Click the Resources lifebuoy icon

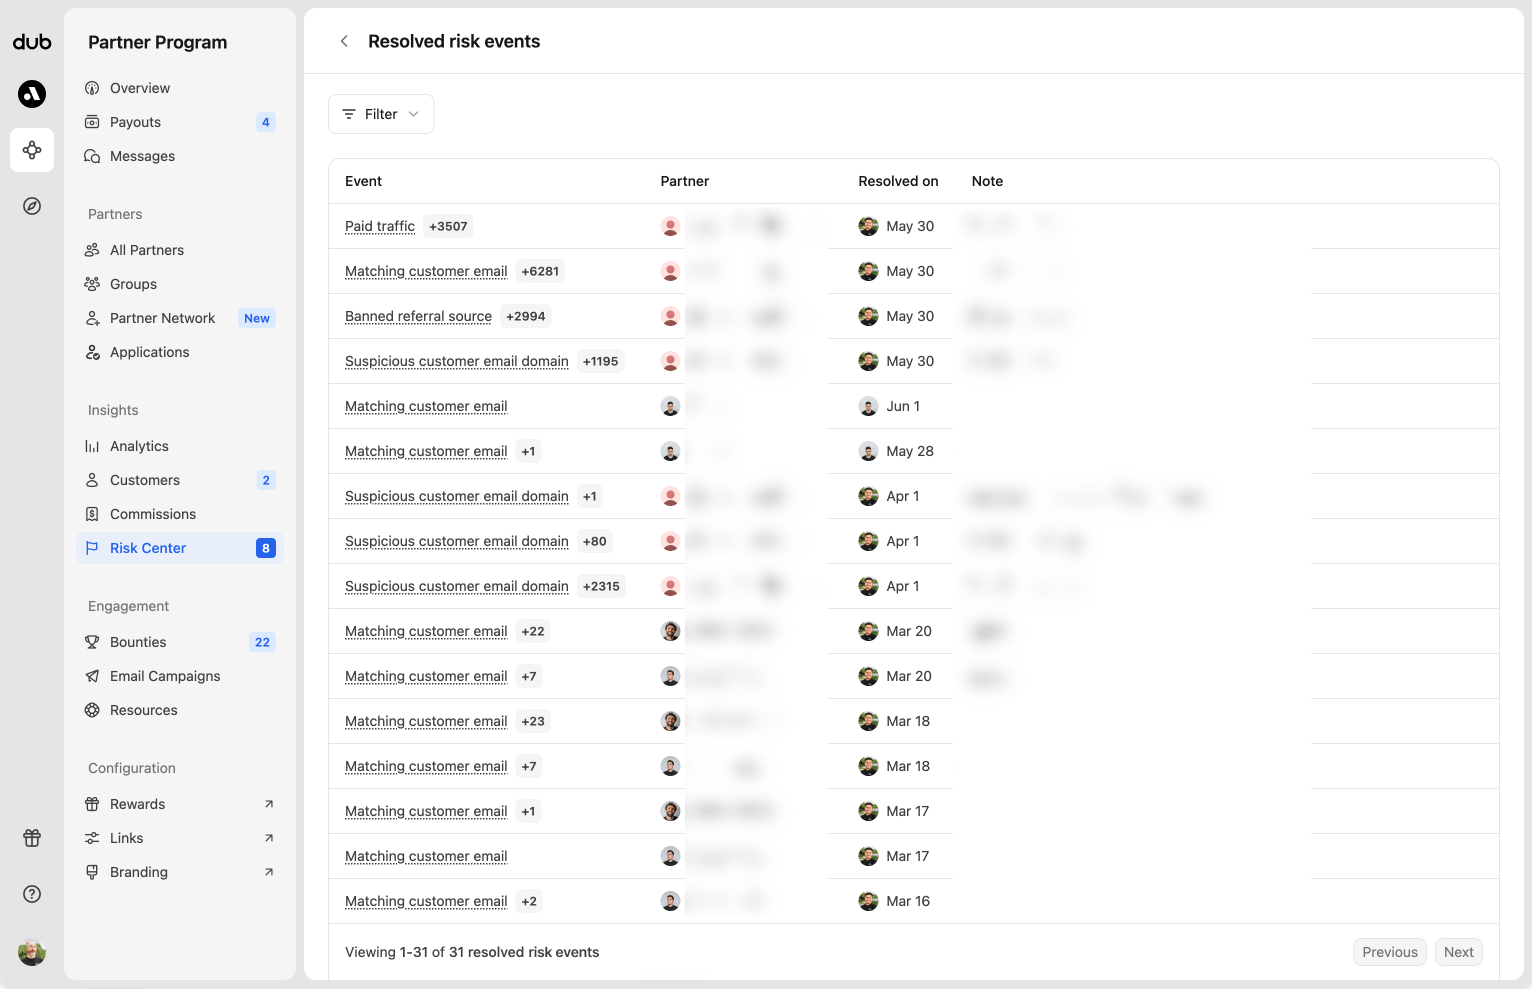92,710
